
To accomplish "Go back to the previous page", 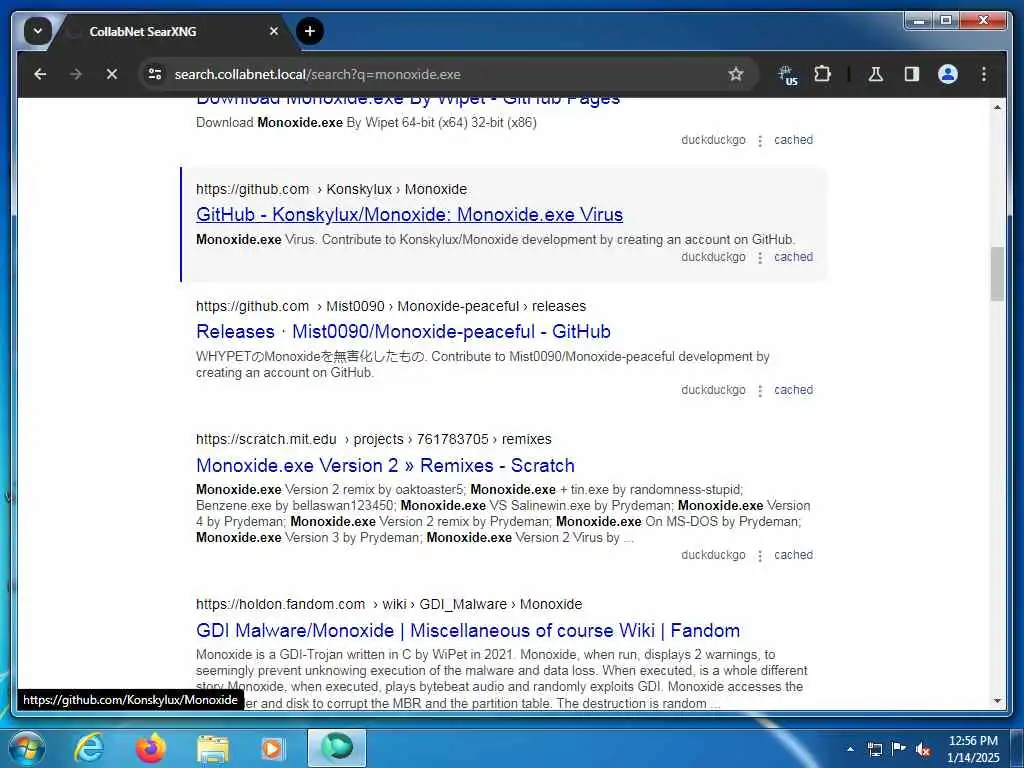I will coord(40,74).
